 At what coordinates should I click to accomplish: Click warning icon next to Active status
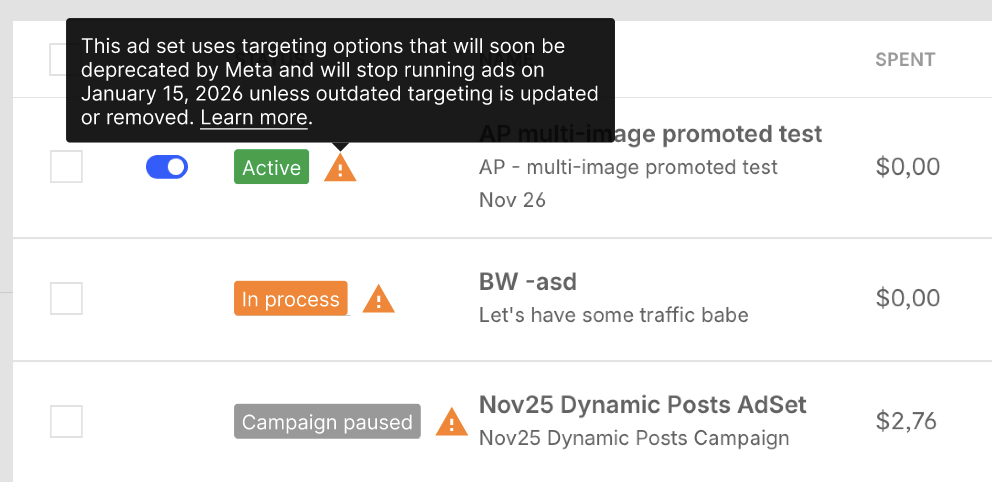(340, 168)
